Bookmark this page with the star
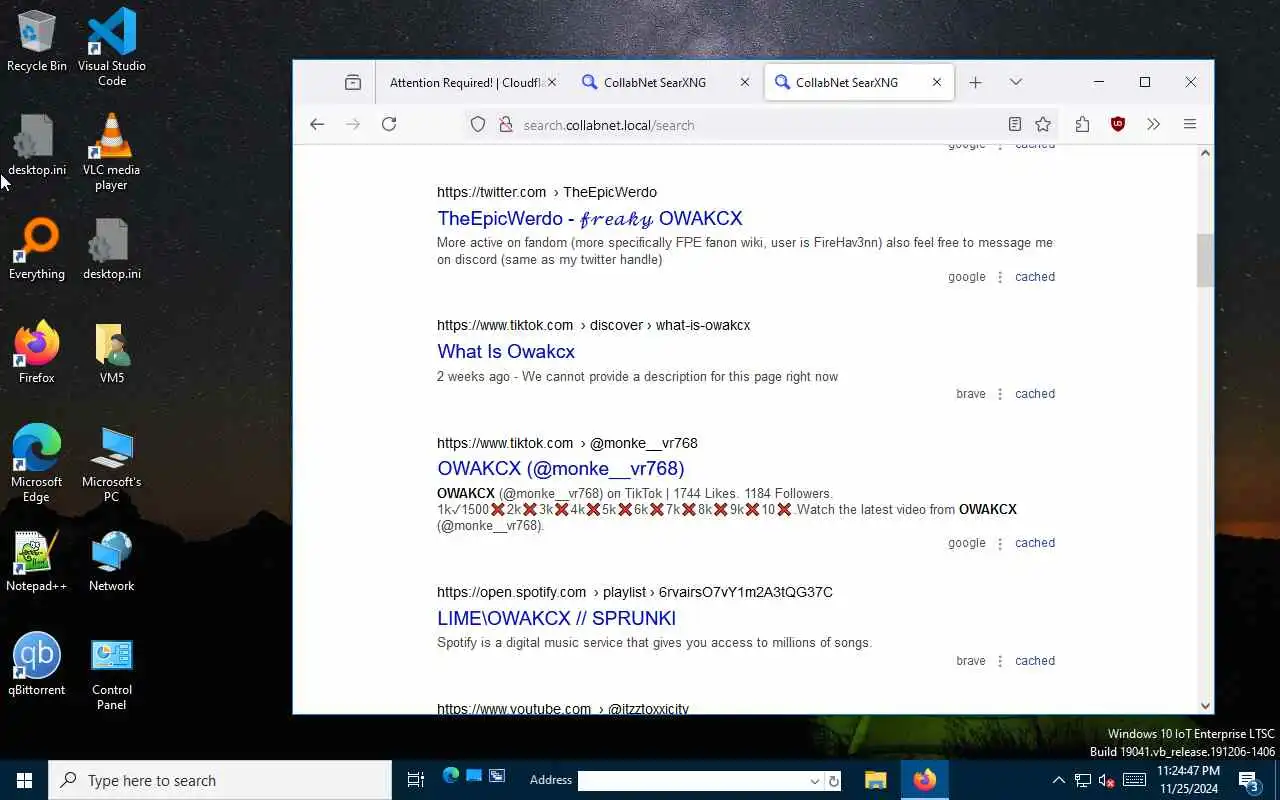This screenshot has width=1280, height=800. pyautogui.click(x=1043, y=124)
